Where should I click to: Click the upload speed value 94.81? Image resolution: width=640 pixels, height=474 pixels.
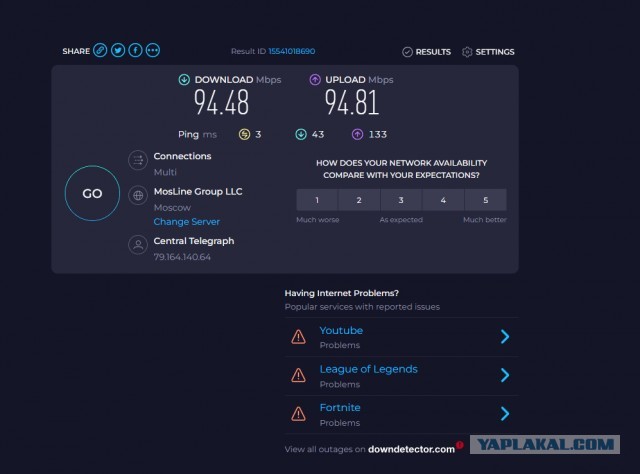pos(352,102)
